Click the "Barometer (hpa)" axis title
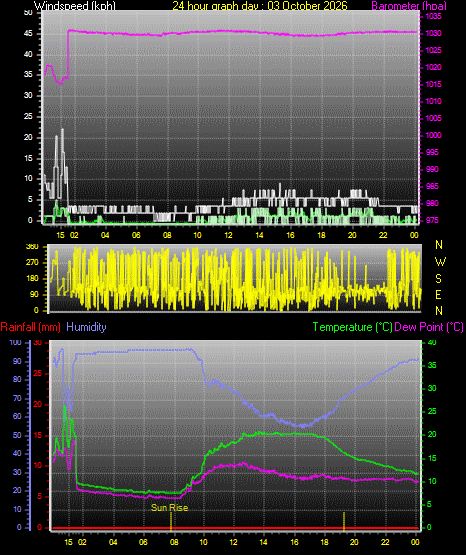 409,6
